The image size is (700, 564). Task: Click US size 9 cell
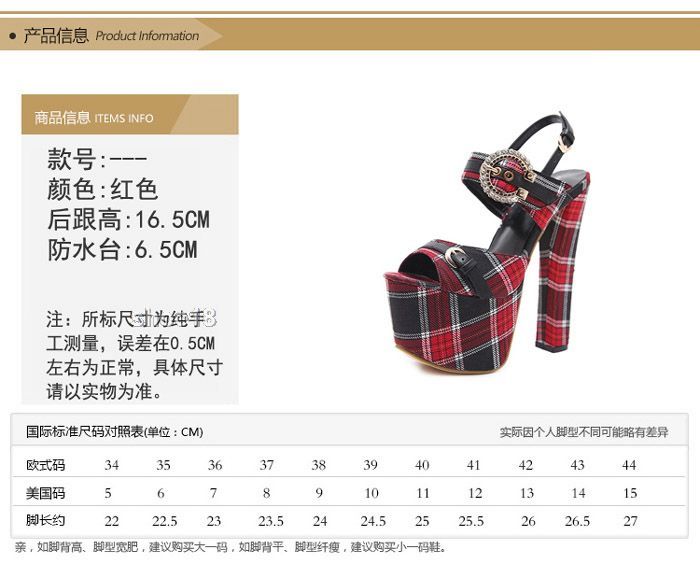pos(319,493)
